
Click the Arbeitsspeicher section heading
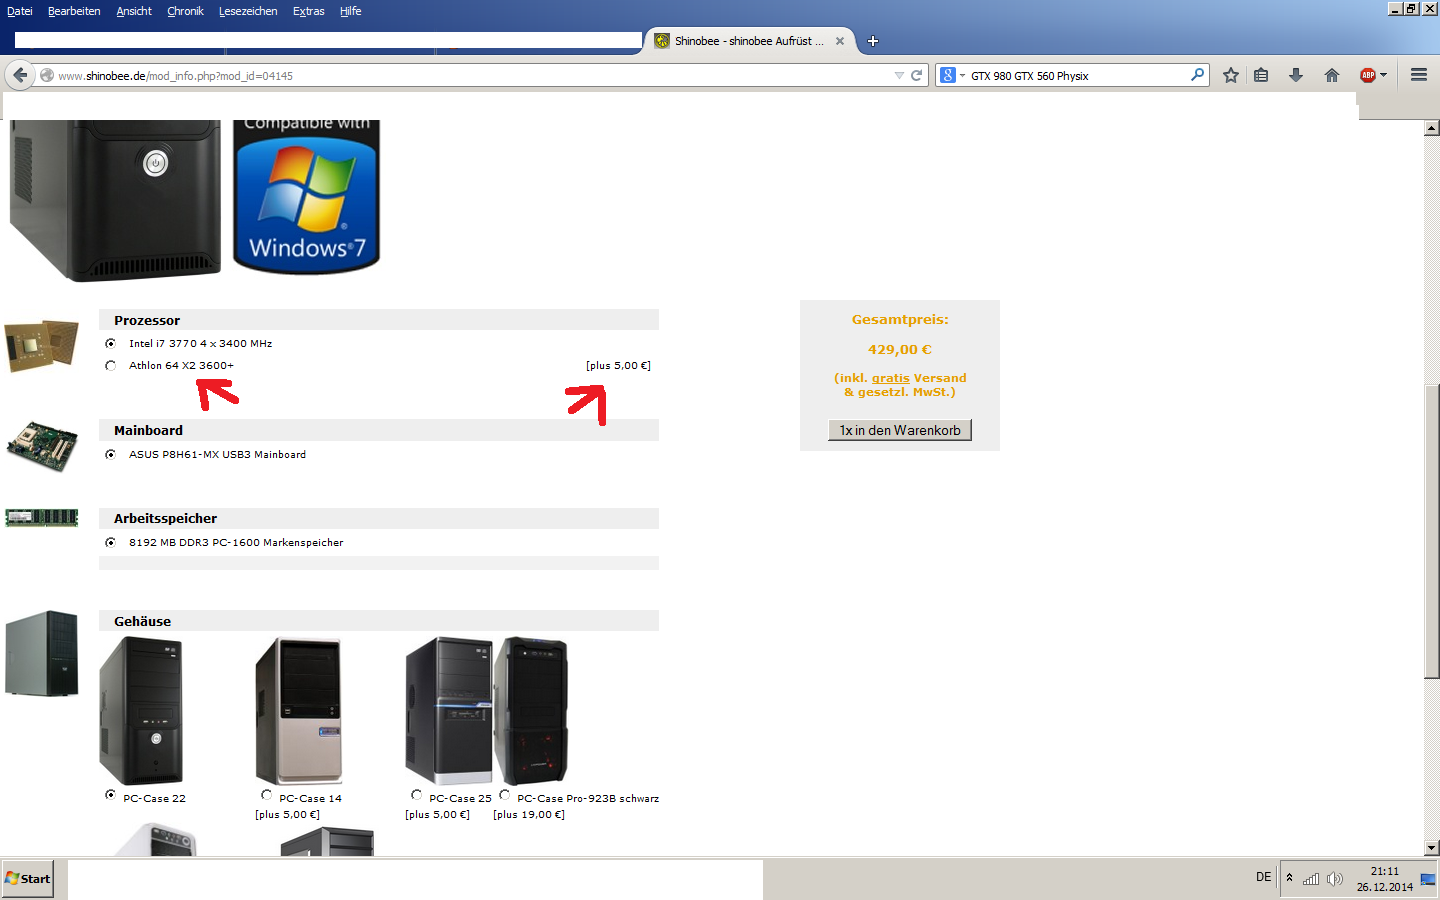click(x=165, y=518)
